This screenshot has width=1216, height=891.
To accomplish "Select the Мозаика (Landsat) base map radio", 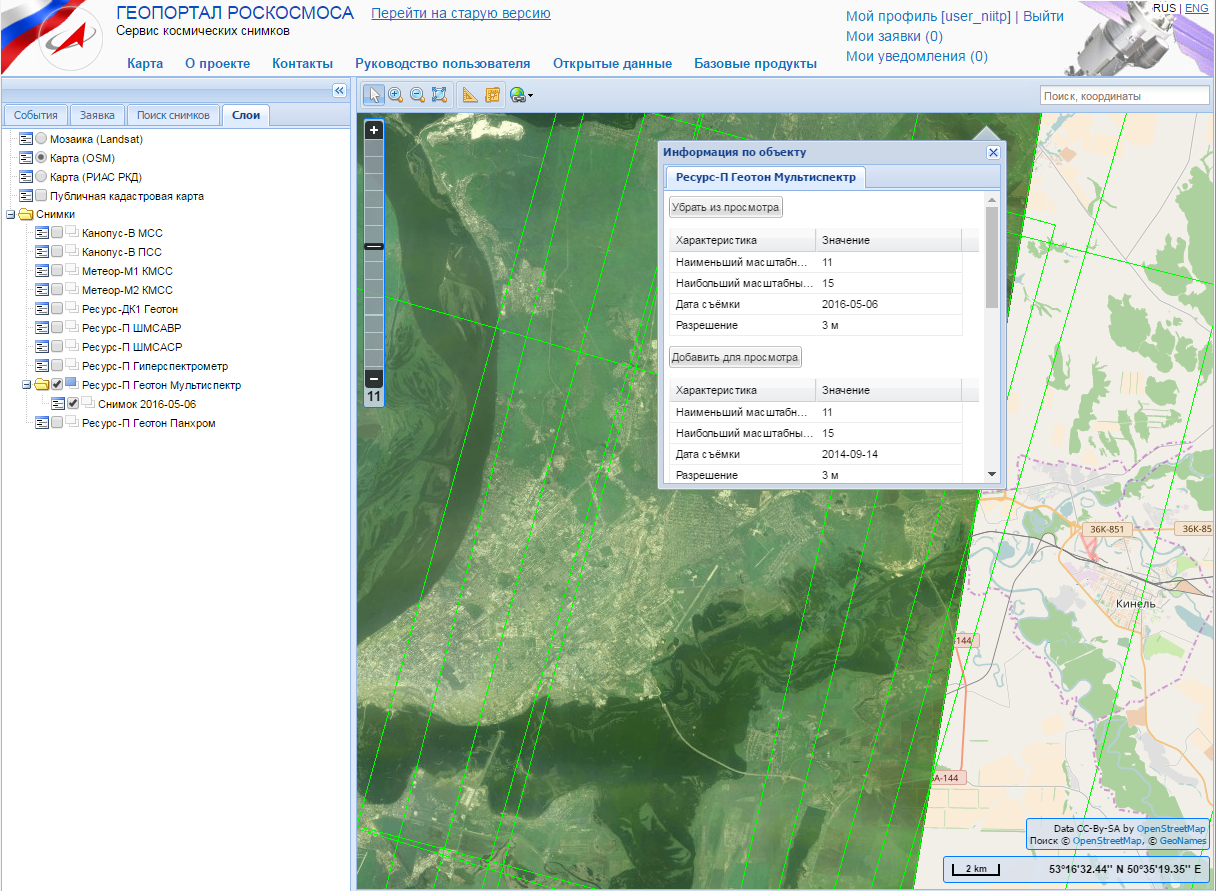I will (41, 139).
